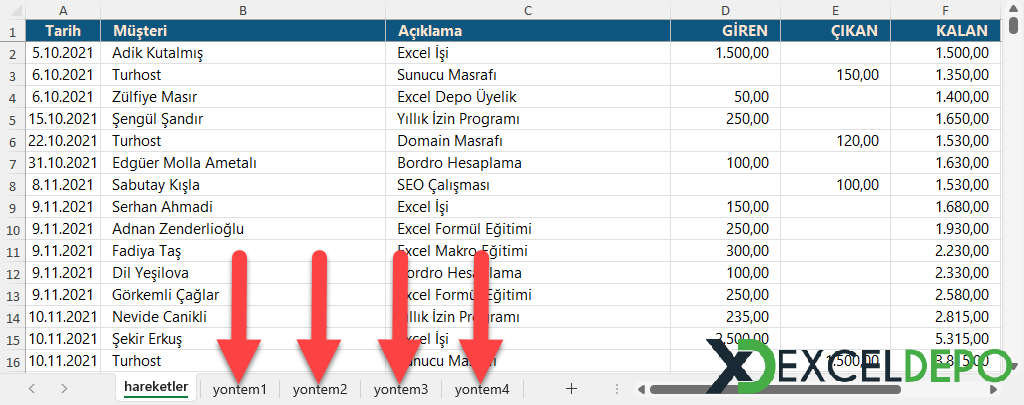The image size is (1024, 405).
Task: Click the KALAN header cell
Action: tap(942, 31)
